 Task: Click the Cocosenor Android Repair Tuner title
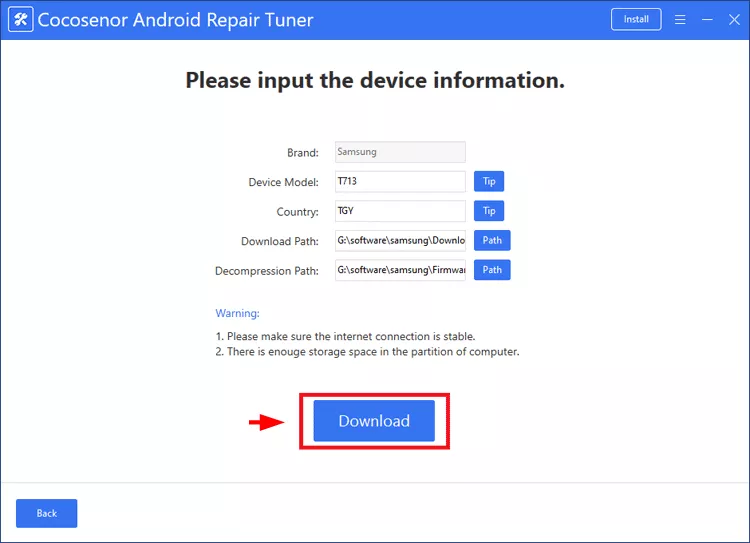(175, 20)
